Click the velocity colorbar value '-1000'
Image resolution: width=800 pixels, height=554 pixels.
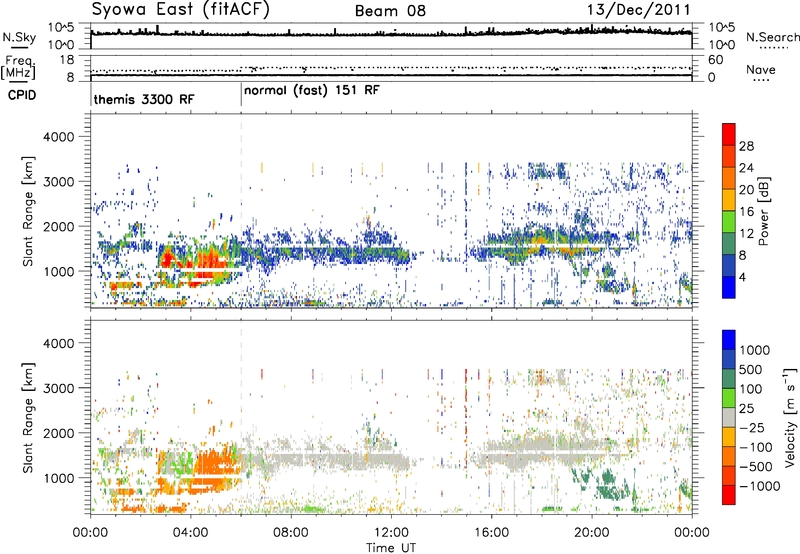[x=759, y=486]
